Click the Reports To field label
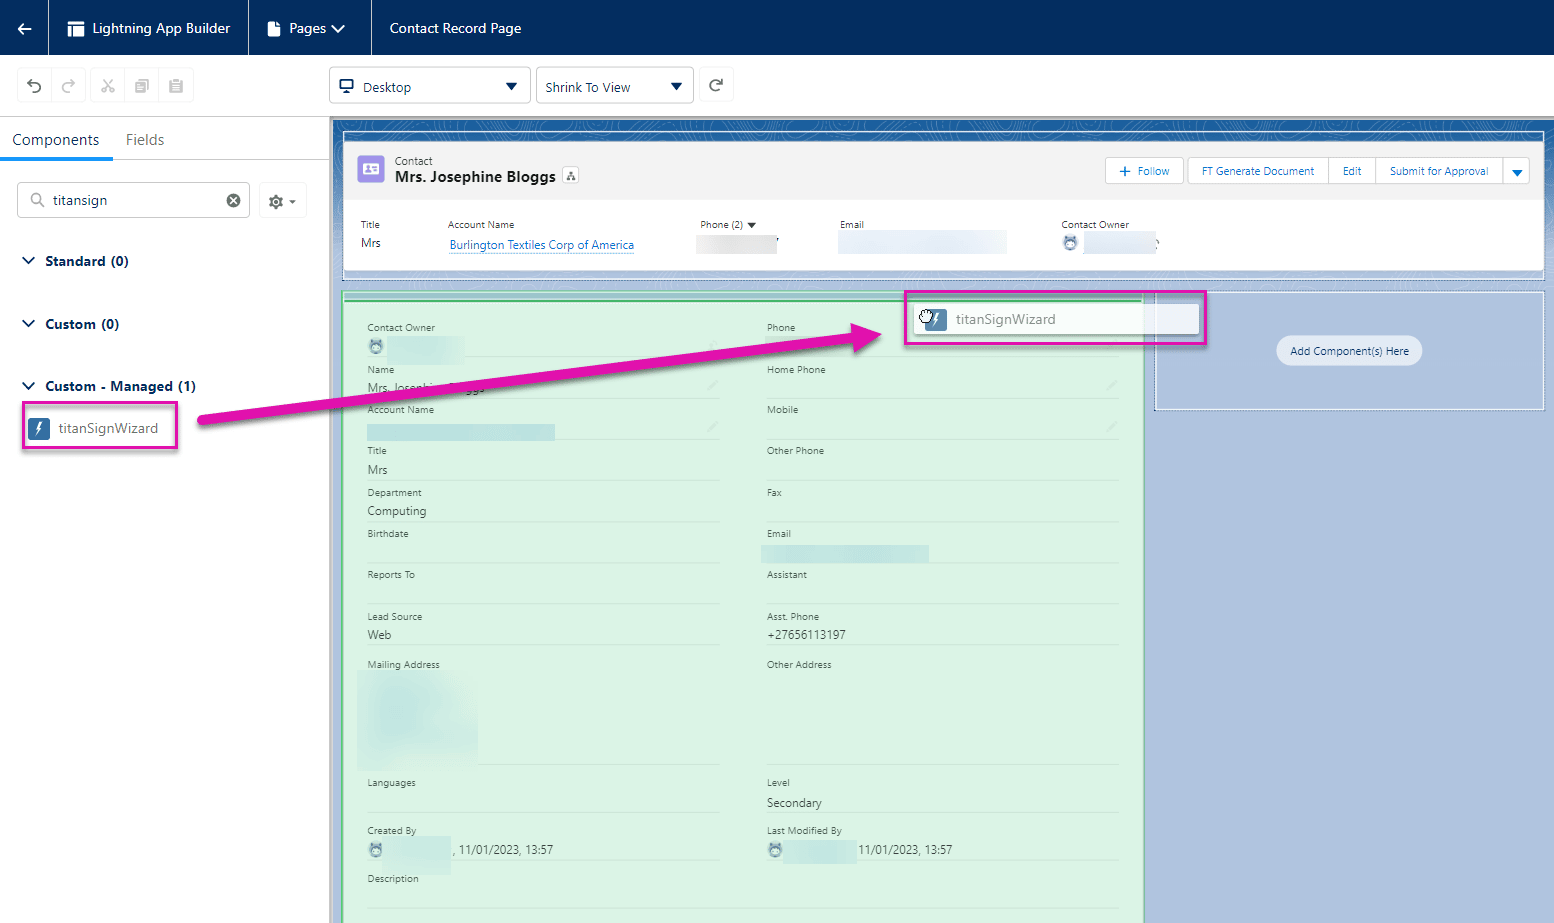The width and height of the screenshot is (1554, 923). [391, 575]
